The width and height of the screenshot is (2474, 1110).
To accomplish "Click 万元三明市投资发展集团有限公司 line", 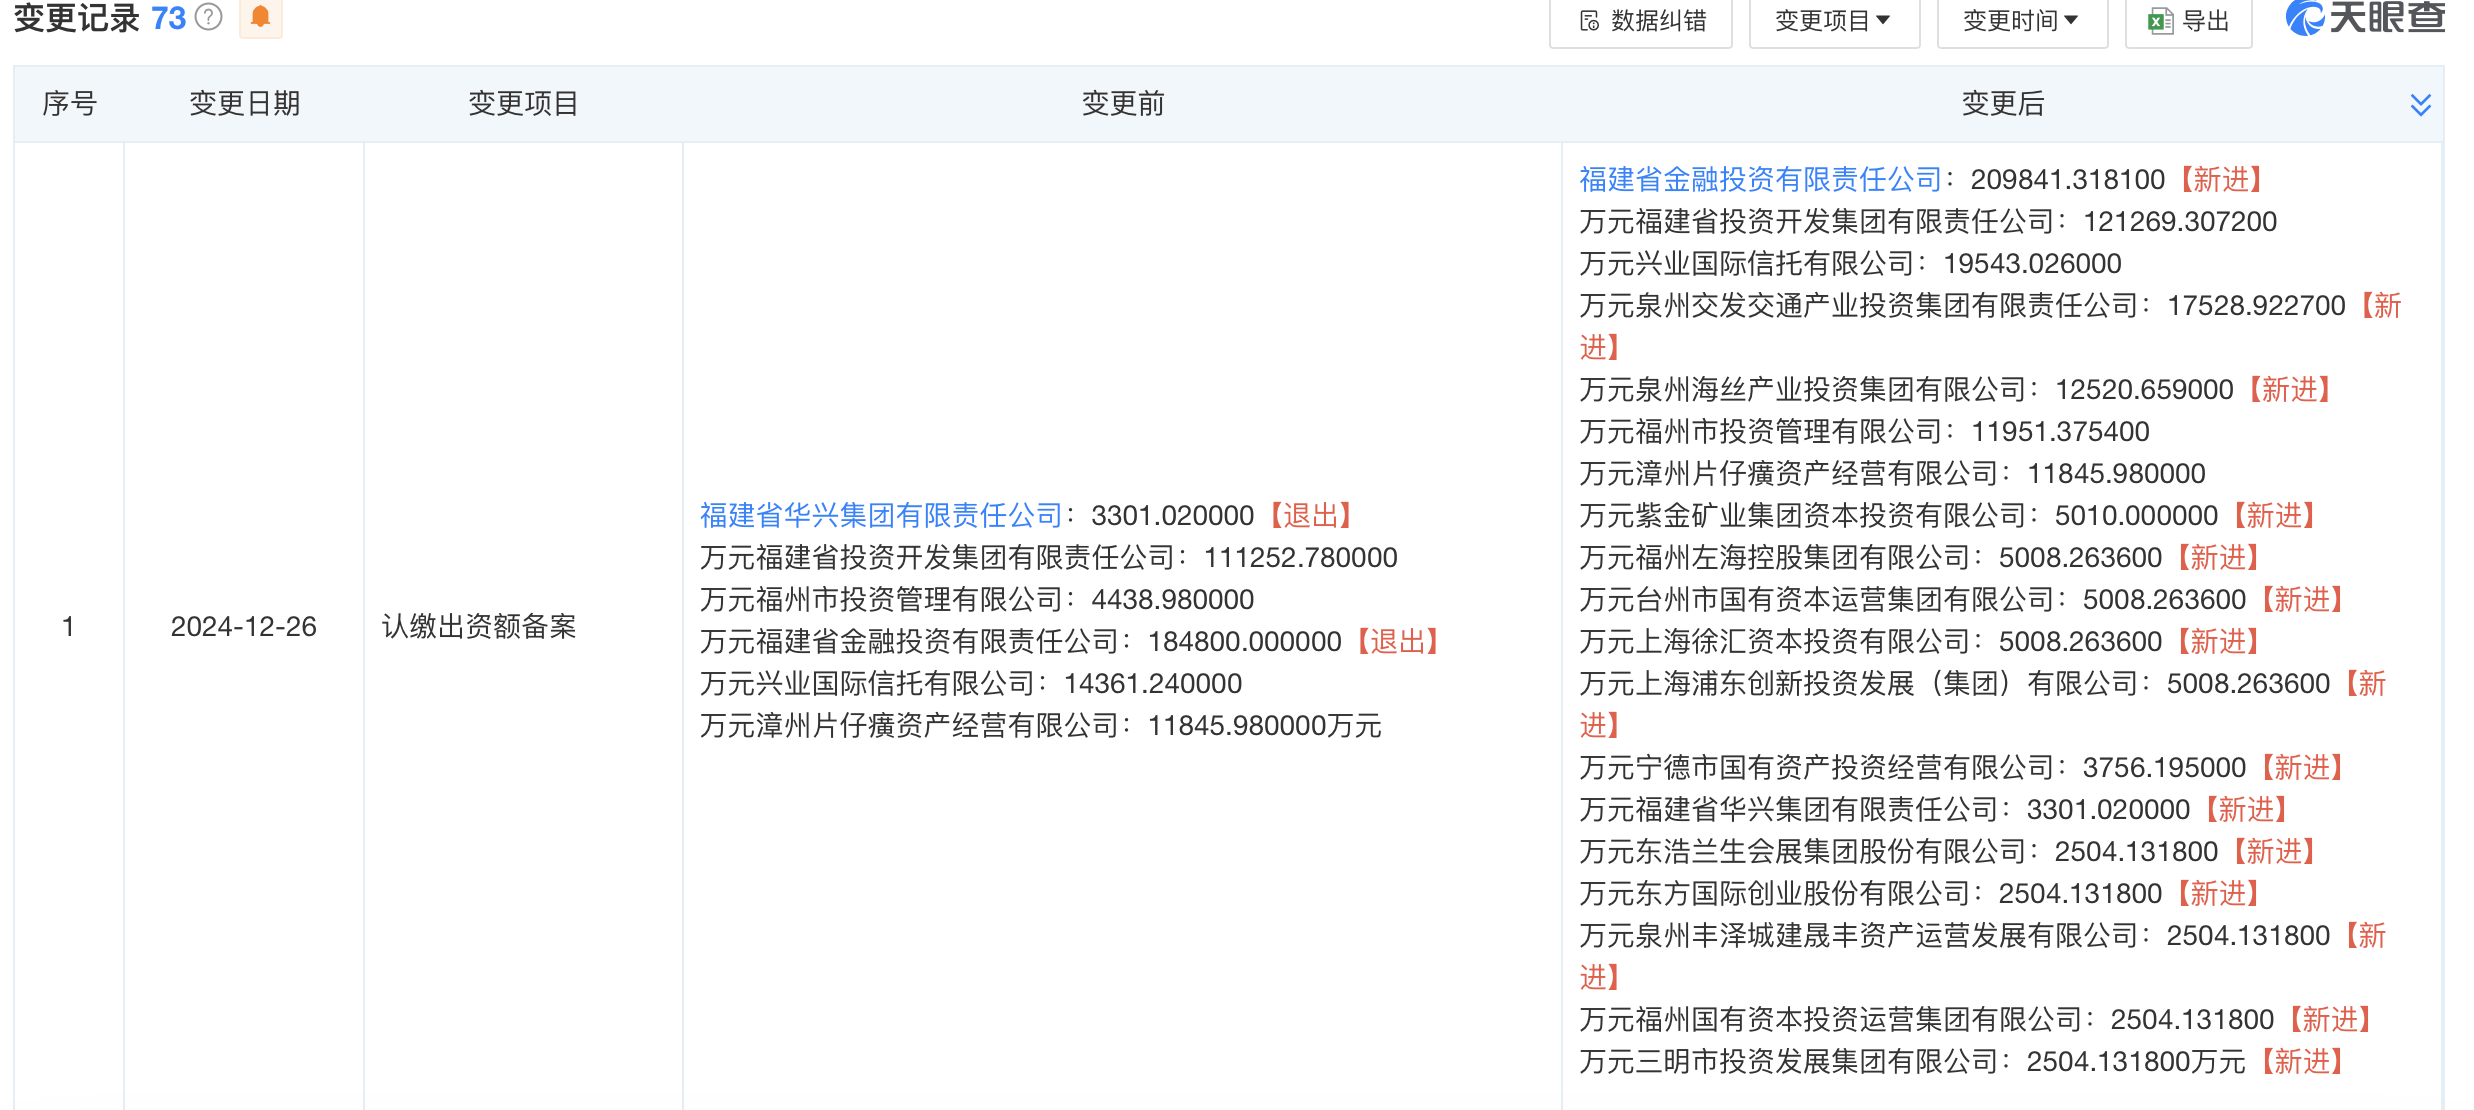I will coord(1962,1061).
